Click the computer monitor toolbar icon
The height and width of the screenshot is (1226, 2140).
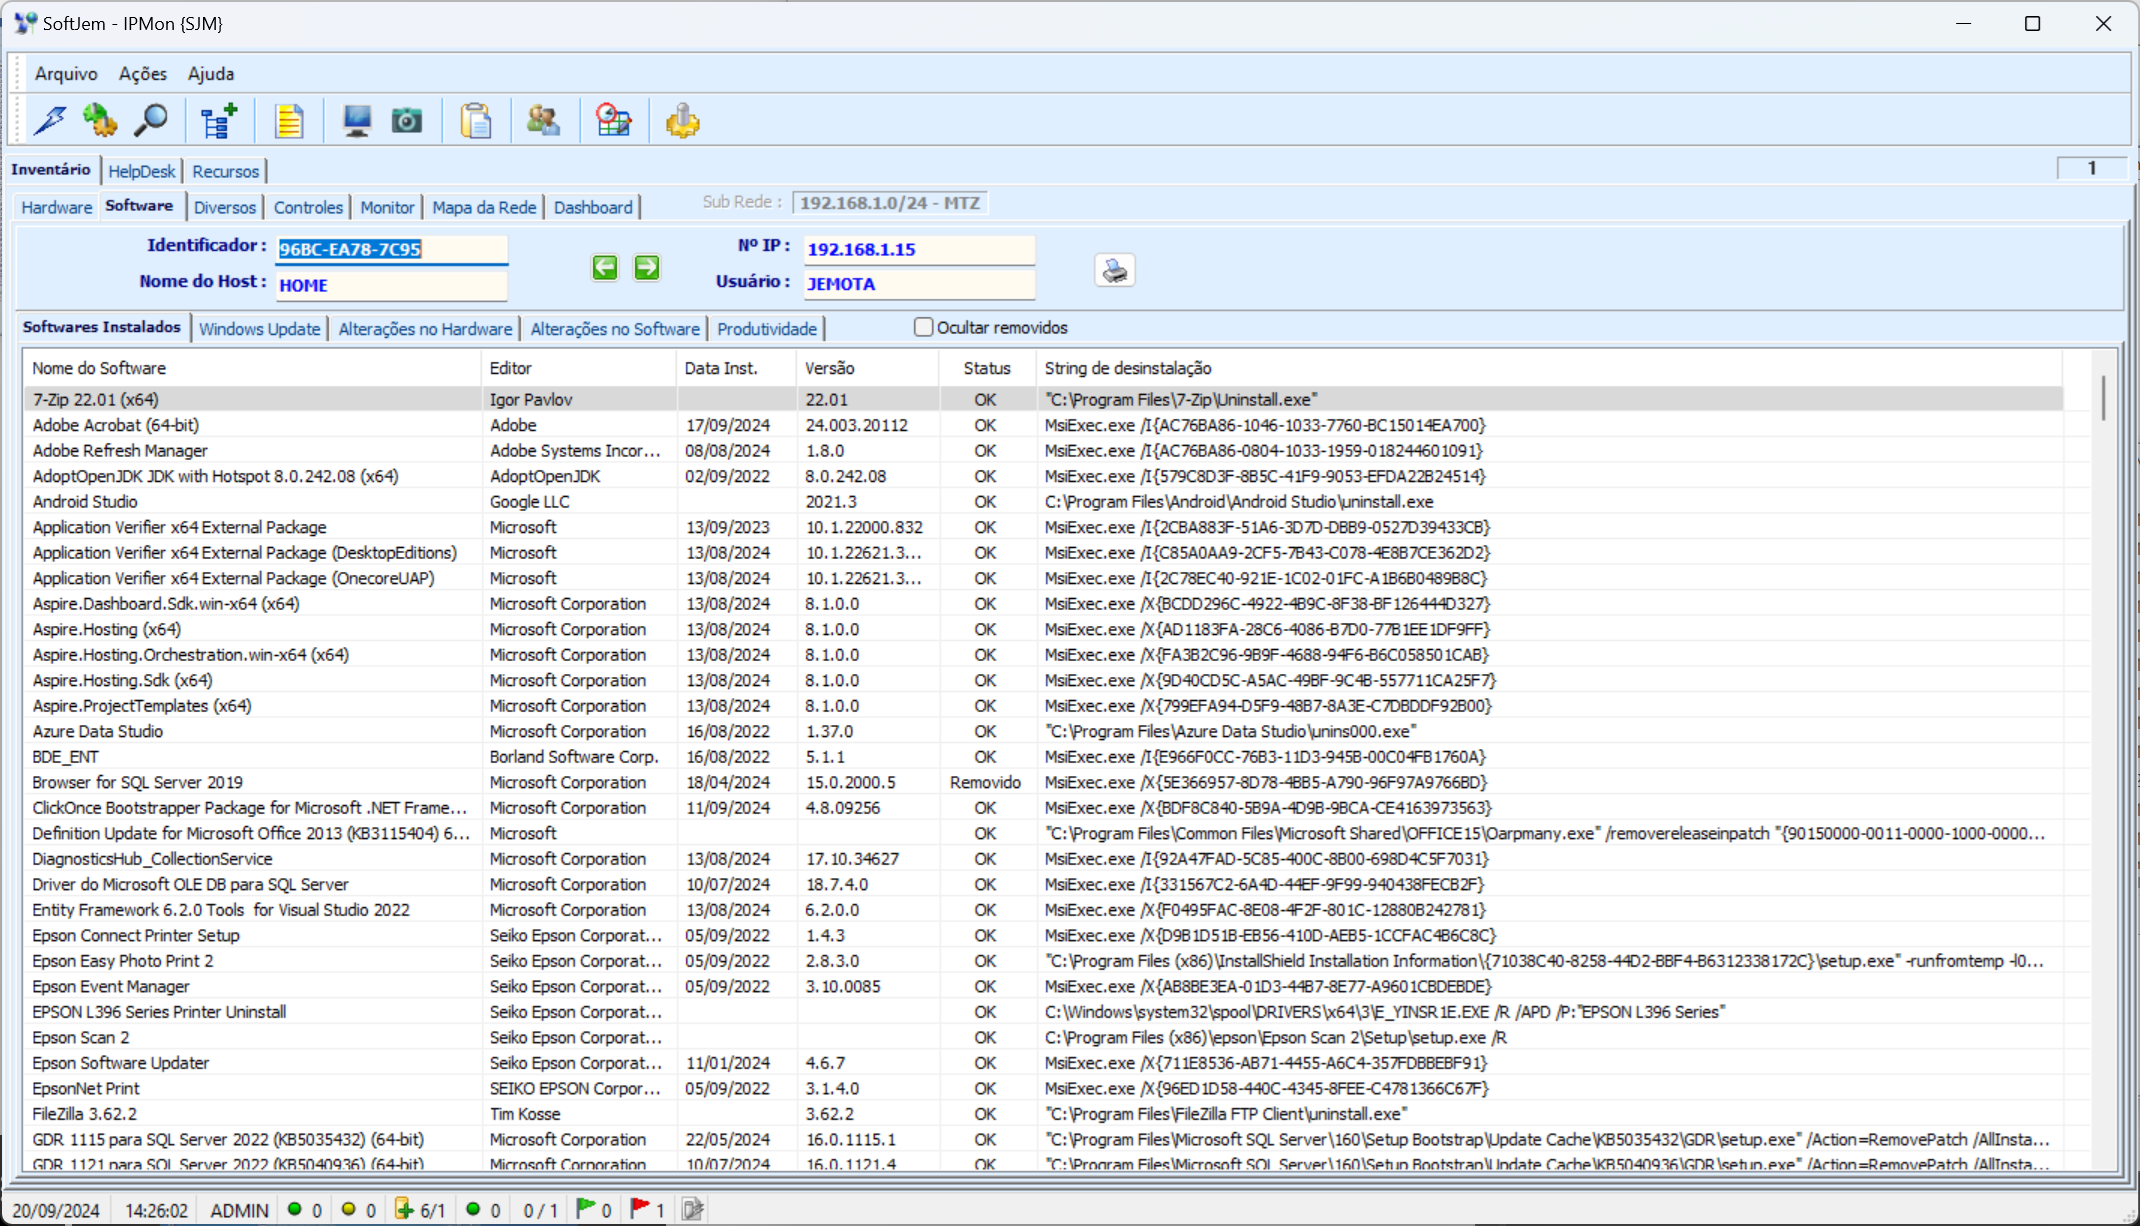pyautogui.click(x=357, y=121)
